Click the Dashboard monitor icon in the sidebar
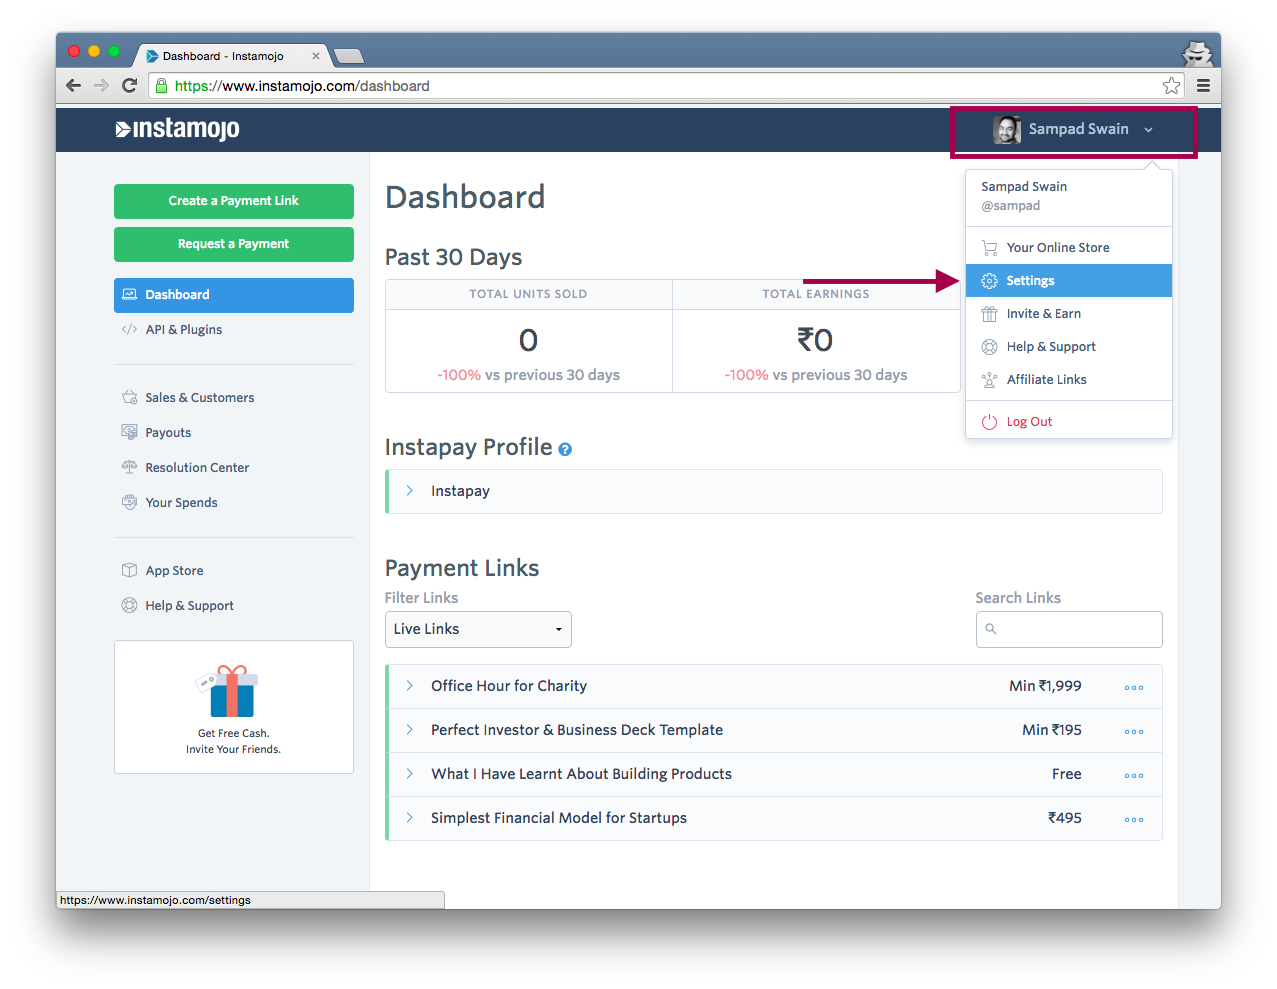The height and width of the screenshot is (989, 1277). coord(129,294)
